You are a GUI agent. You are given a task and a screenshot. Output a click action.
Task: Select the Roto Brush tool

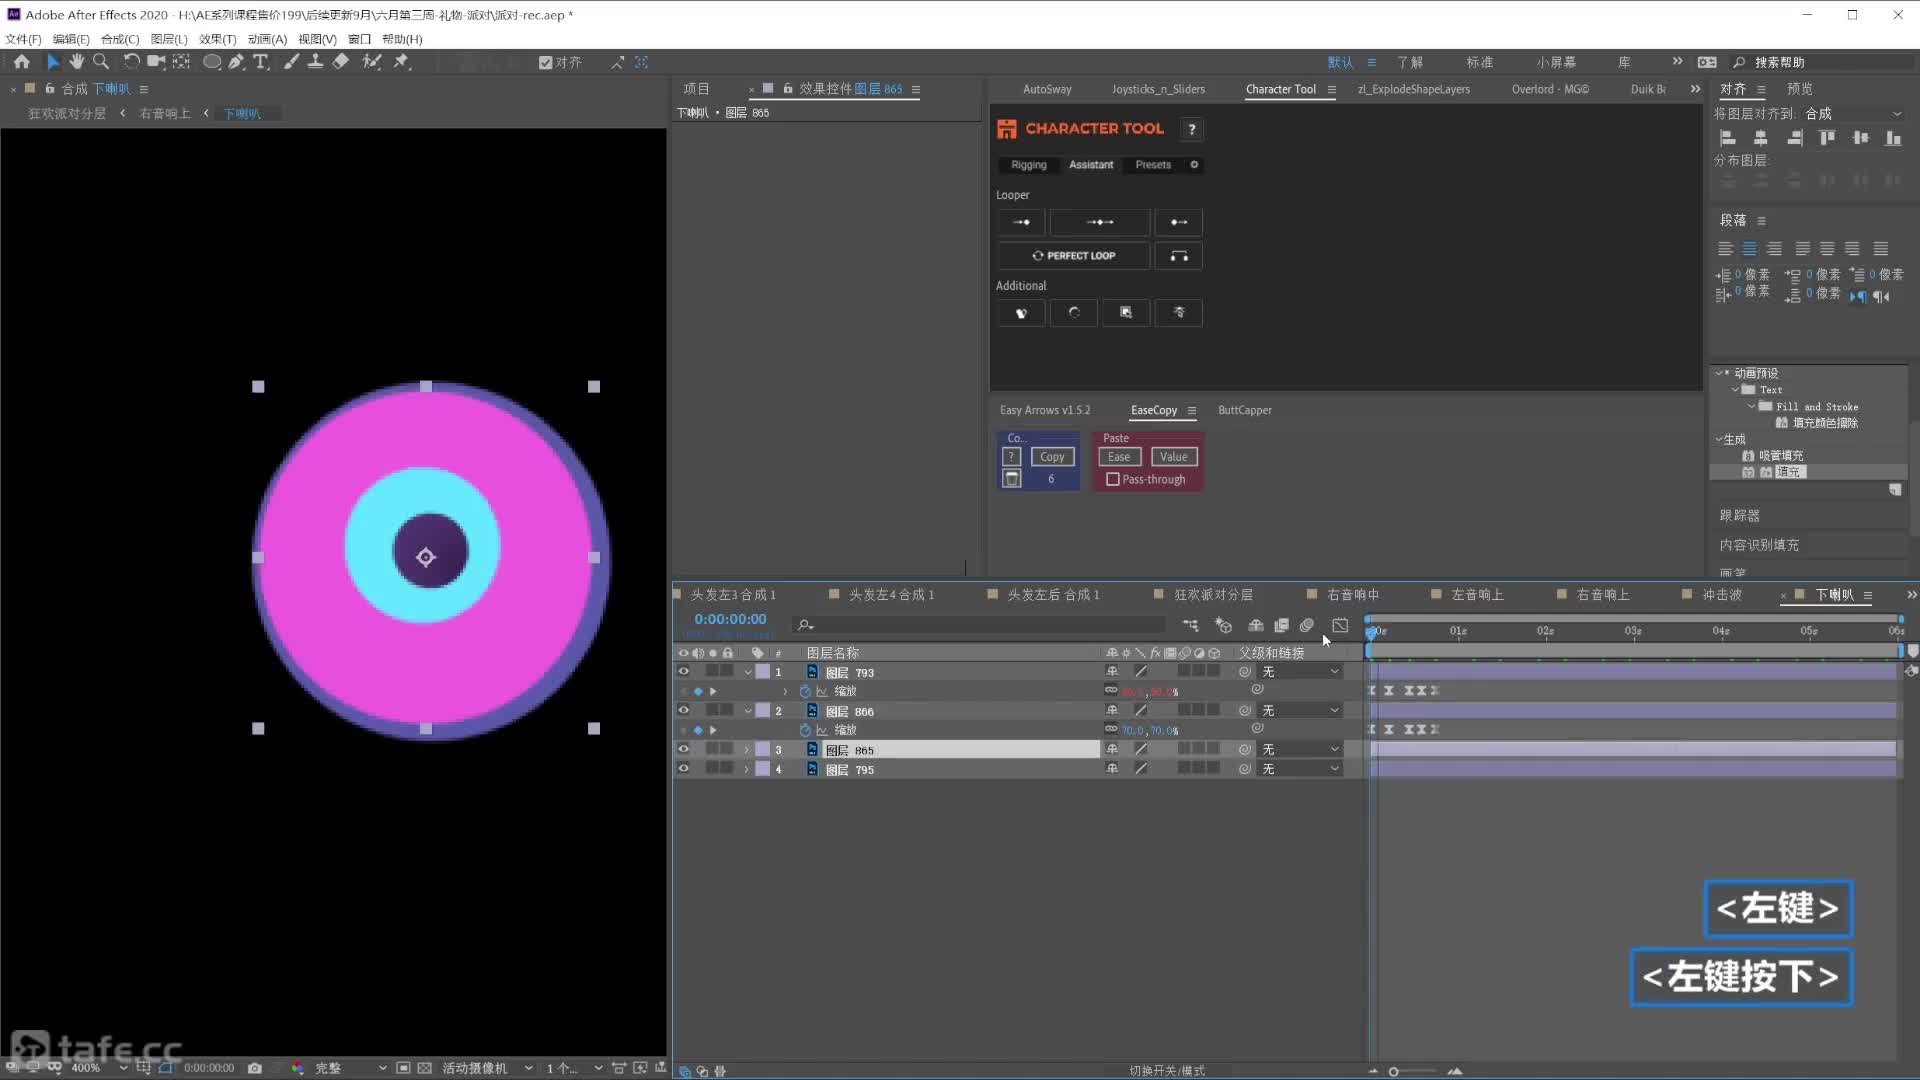(x=372, y=62)
